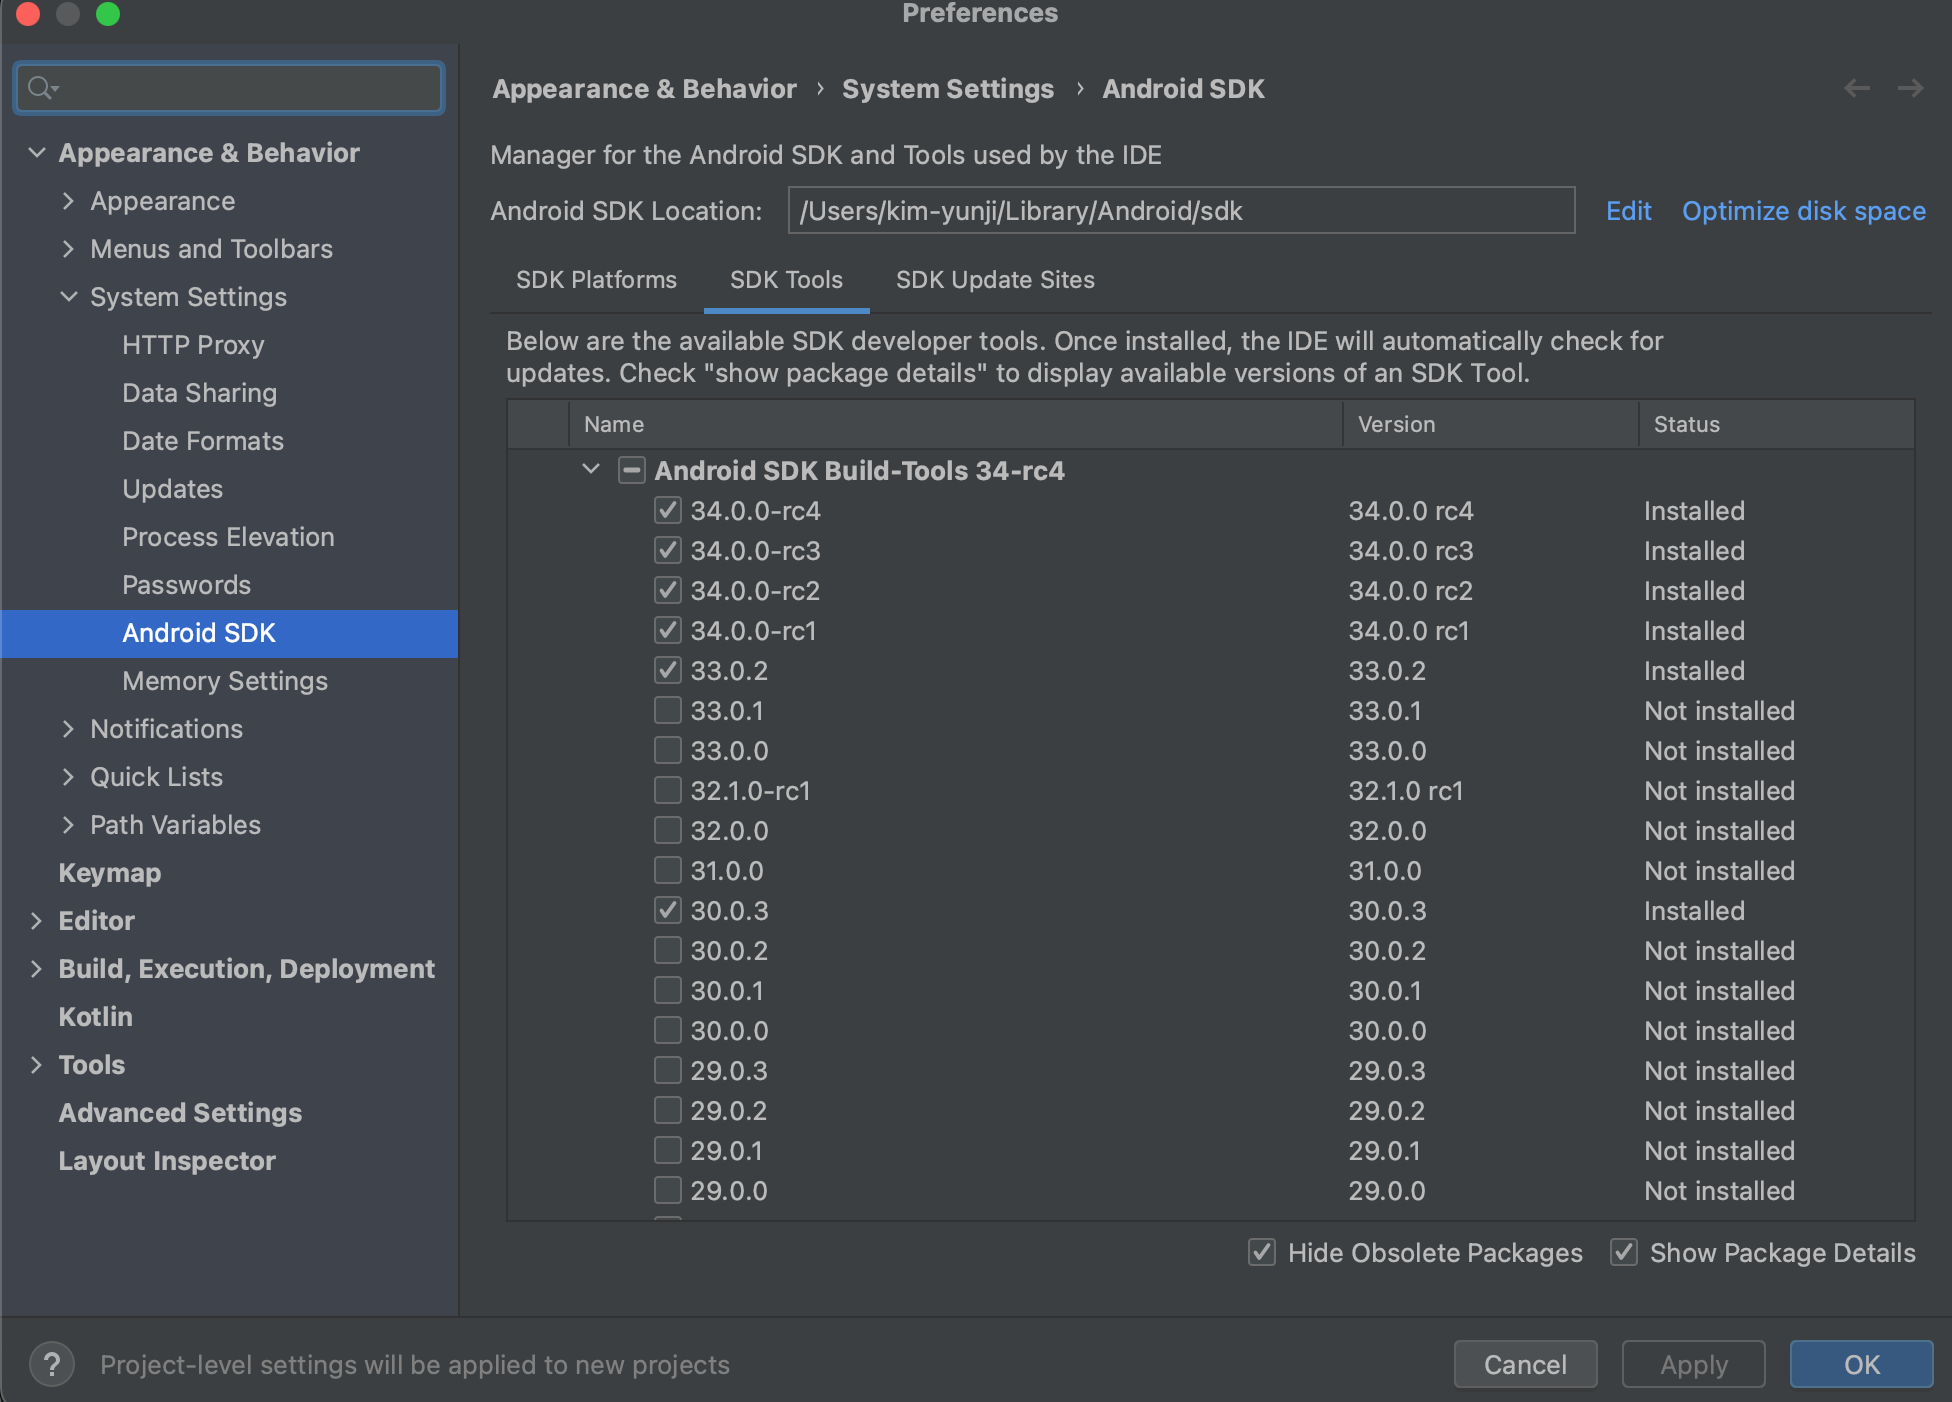Open help with the question mark button

pyautogui.click(x=52, y=1364)
